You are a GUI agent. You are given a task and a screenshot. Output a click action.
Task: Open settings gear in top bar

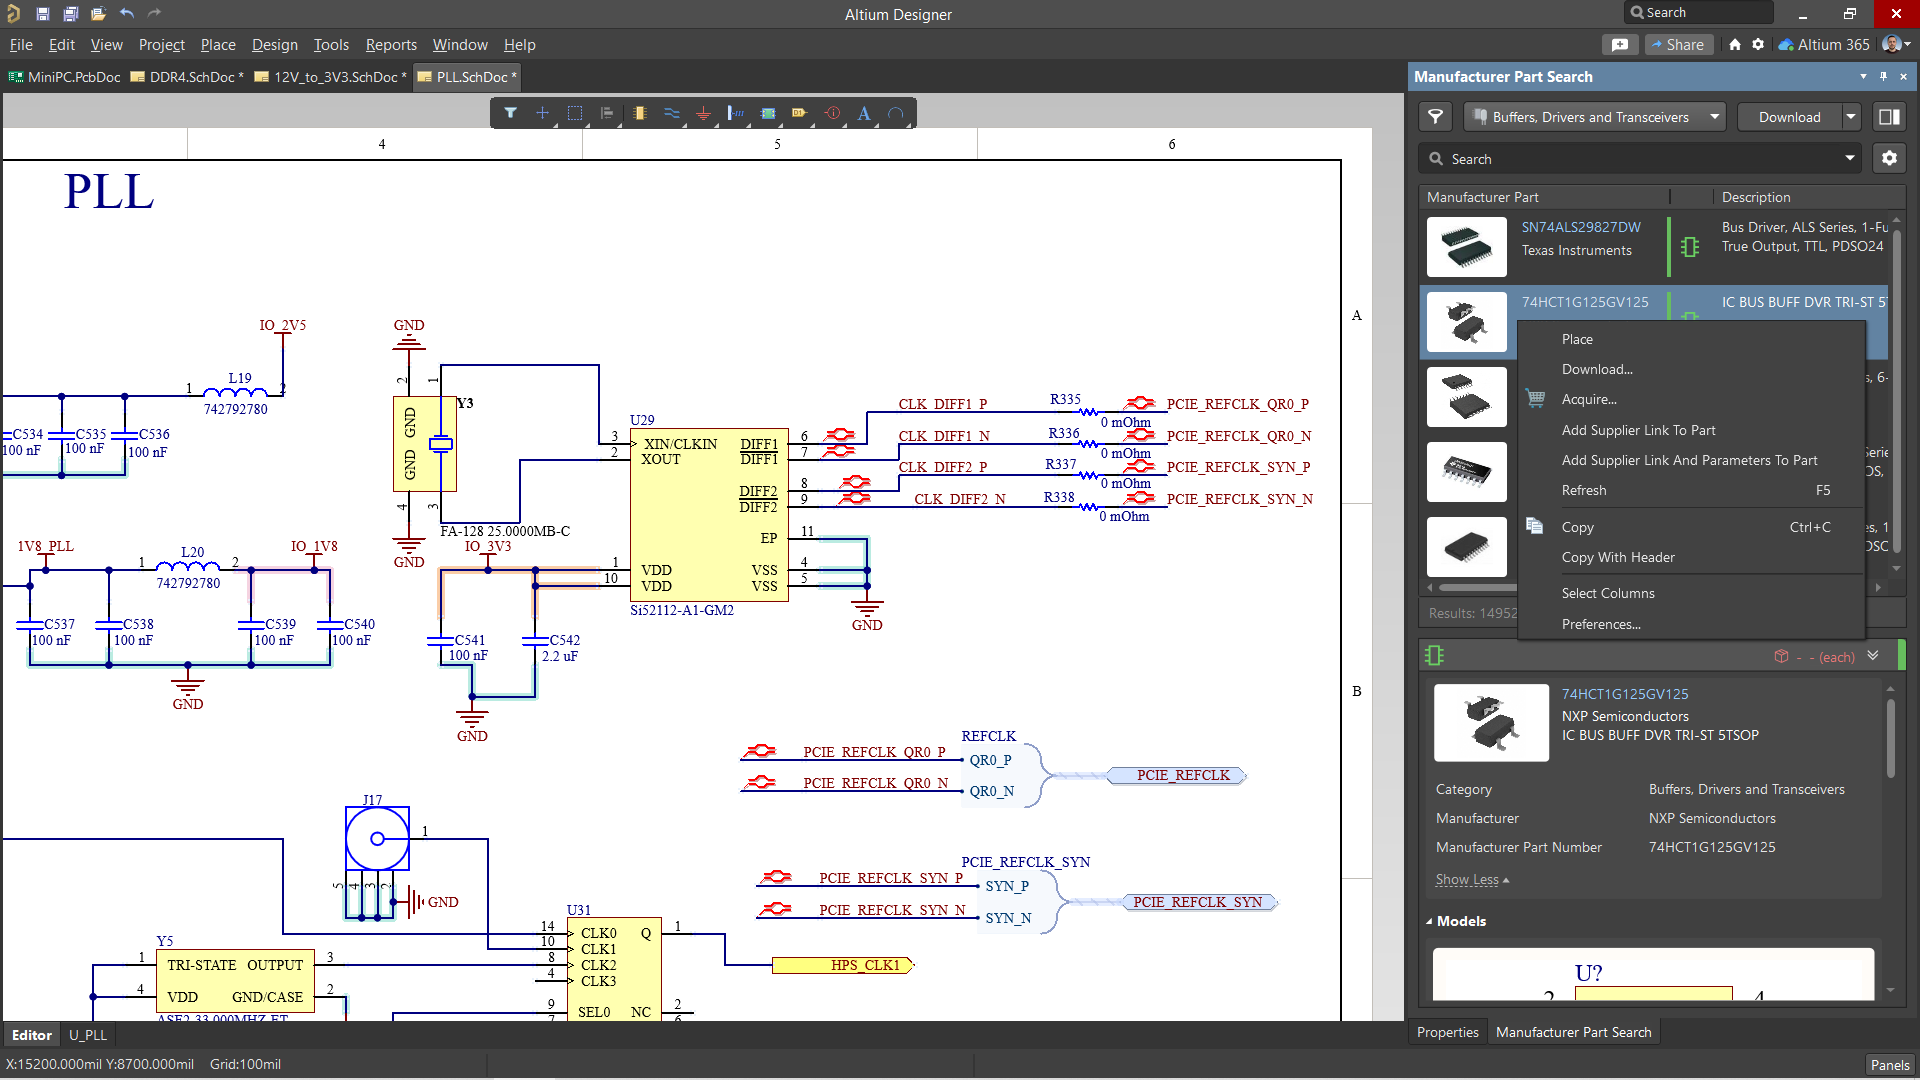pos(1758,45)
